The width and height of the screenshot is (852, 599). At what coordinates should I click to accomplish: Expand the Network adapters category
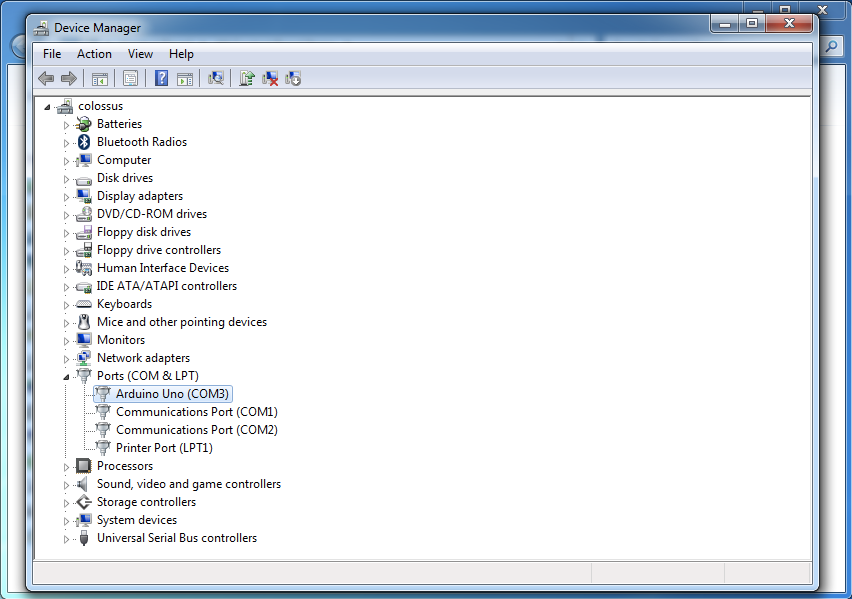[67, 359]
